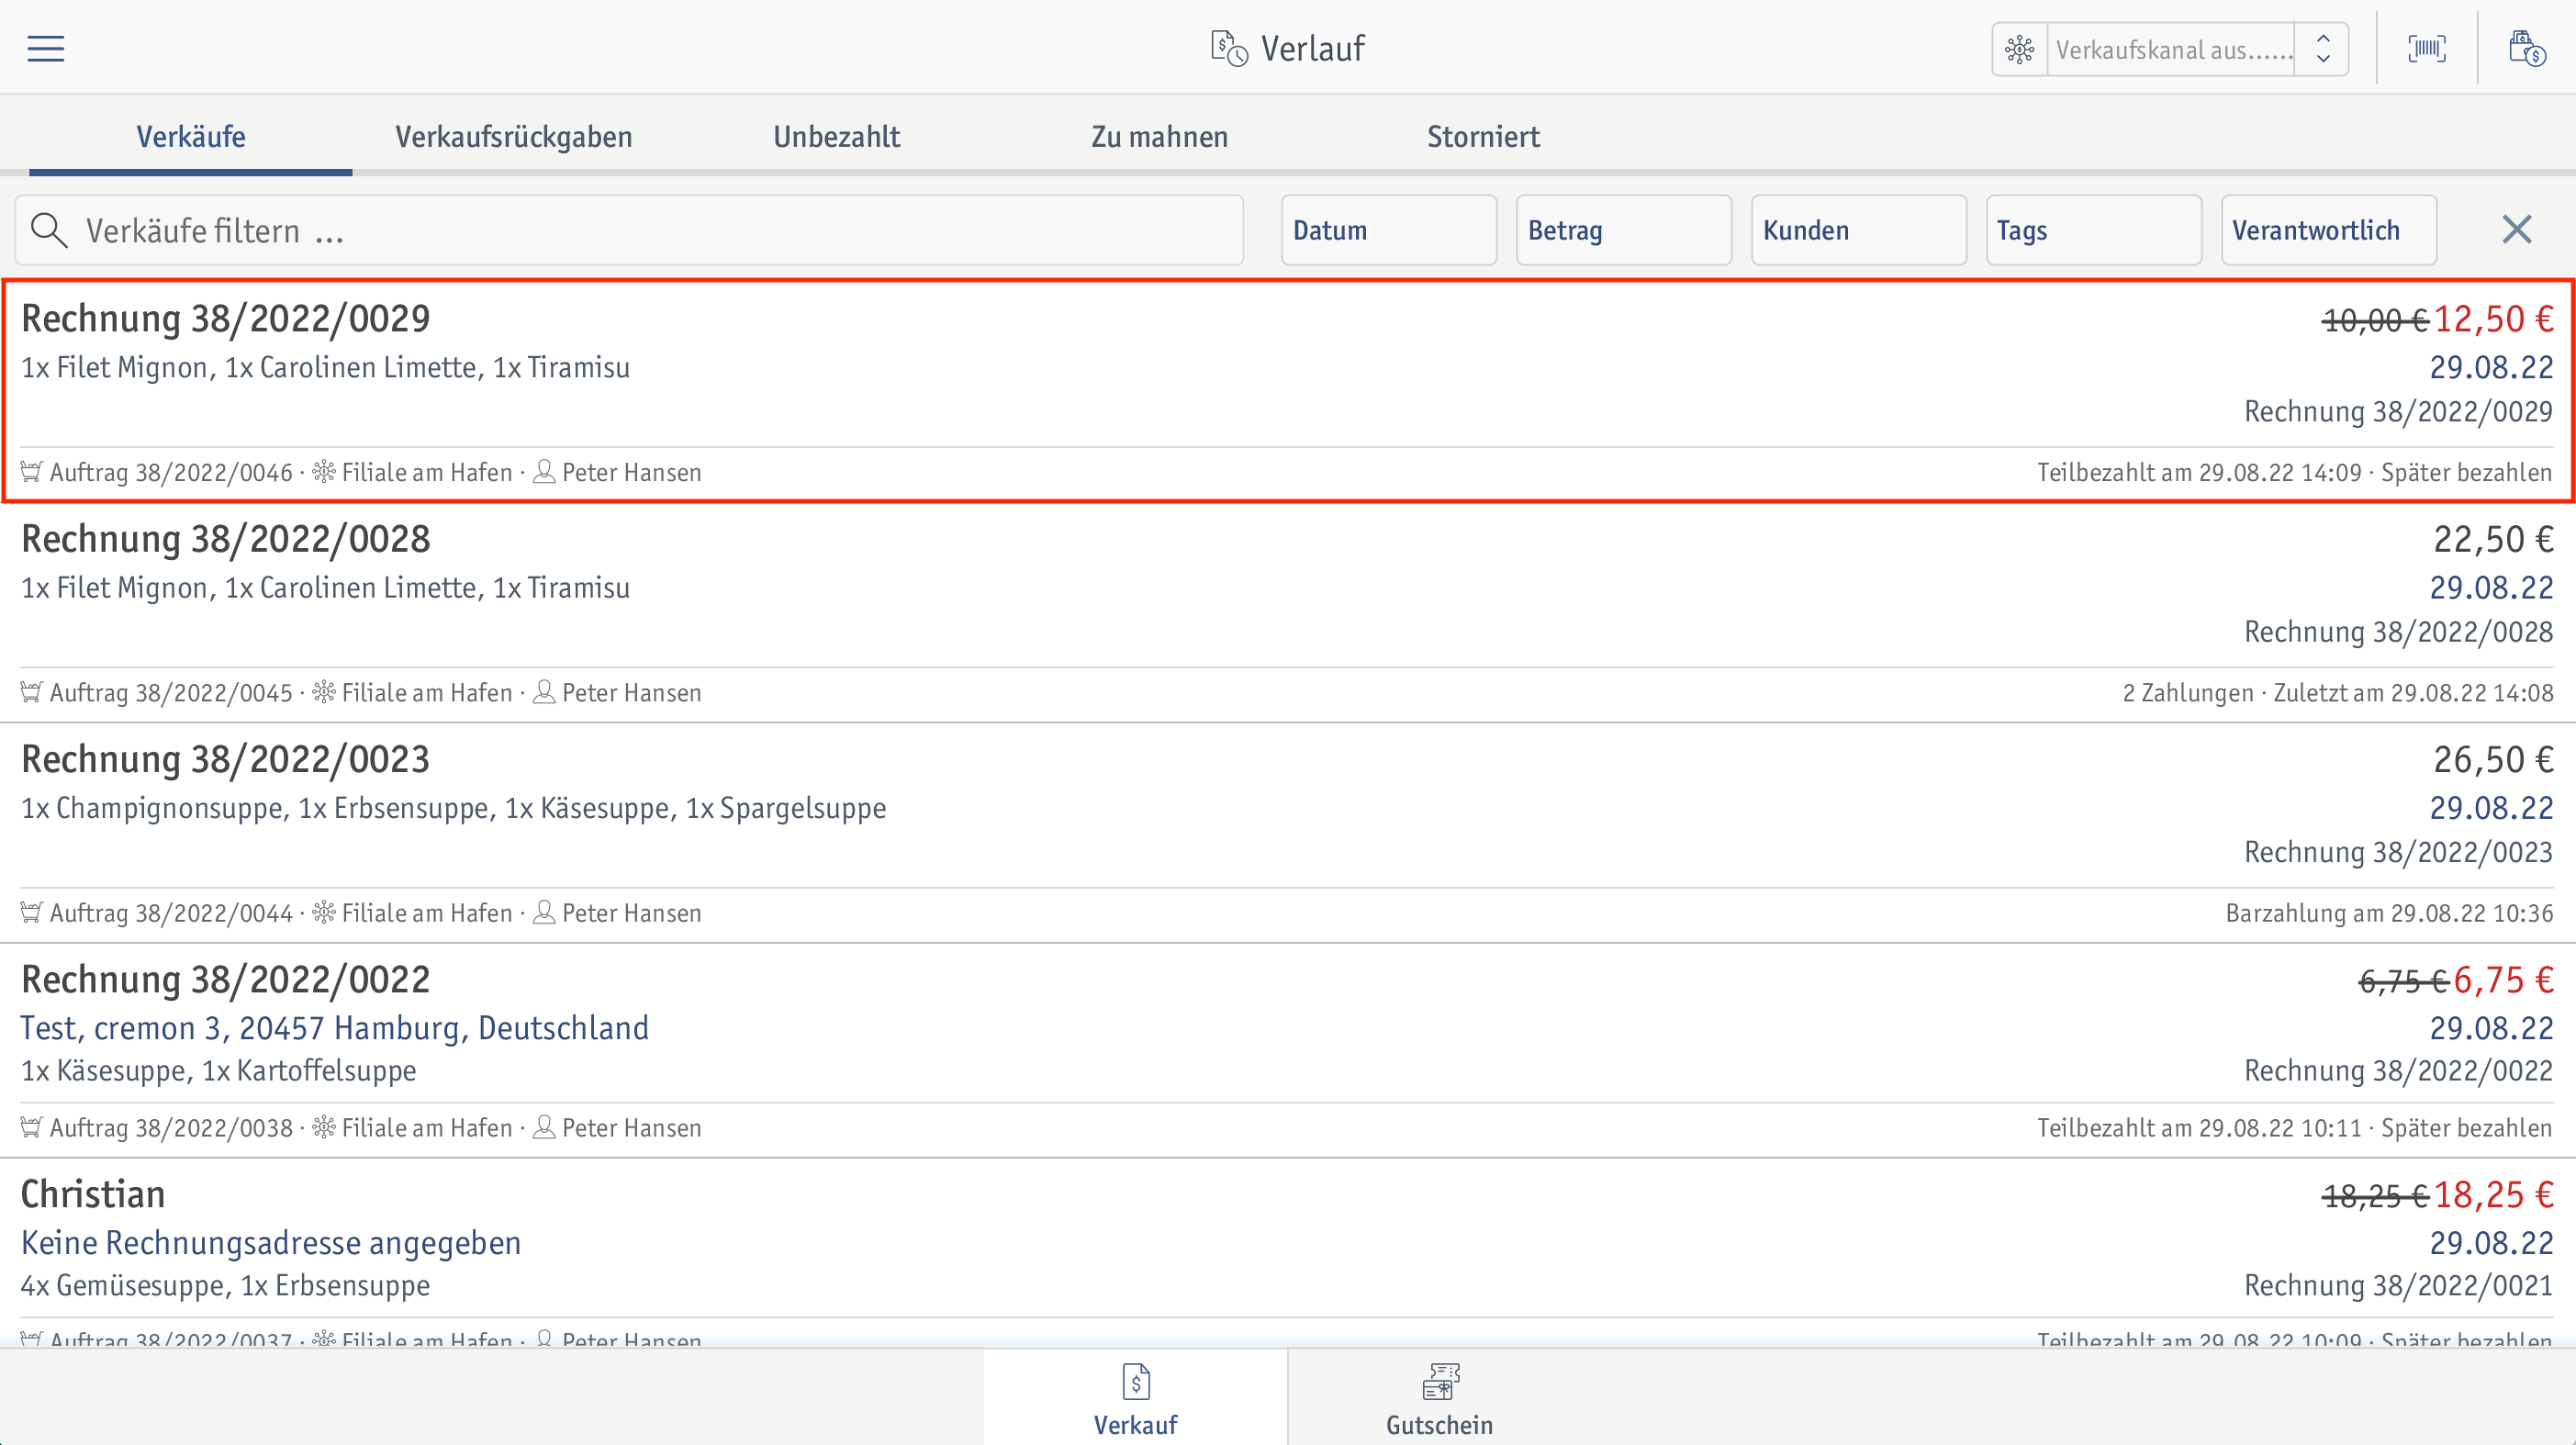The image size is (2576, 1445).
Task: Click right-side label Rechnung 38/2022/0021
Action: point(2398,1285)
